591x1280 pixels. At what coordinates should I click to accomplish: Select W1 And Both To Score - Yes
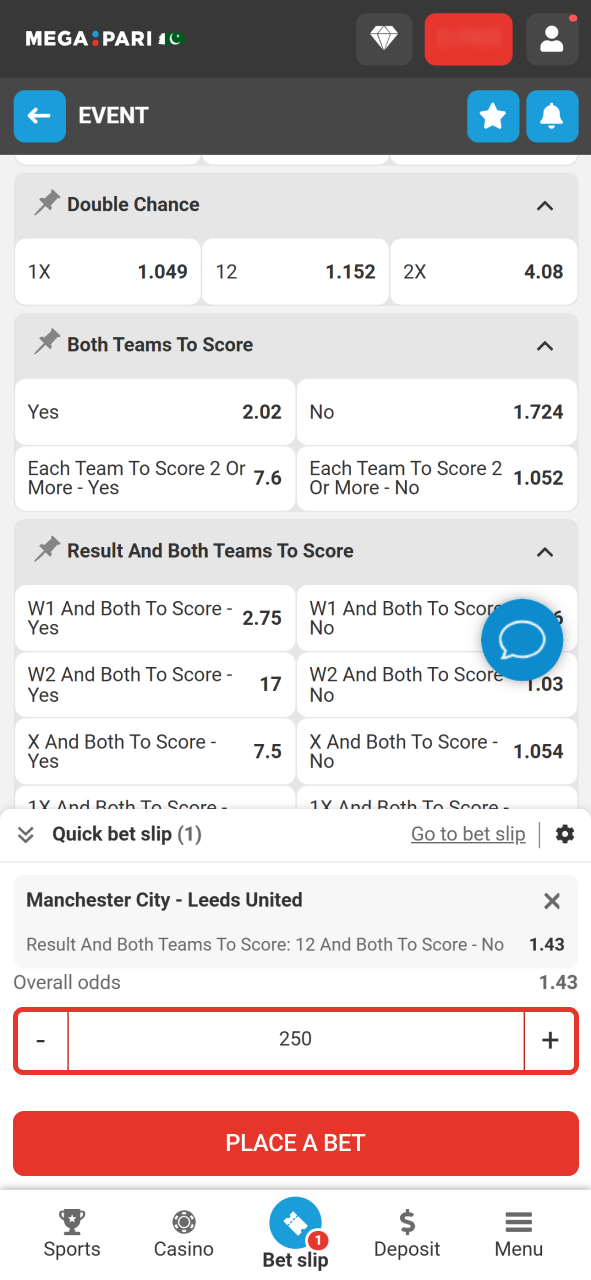pos(154,618)
